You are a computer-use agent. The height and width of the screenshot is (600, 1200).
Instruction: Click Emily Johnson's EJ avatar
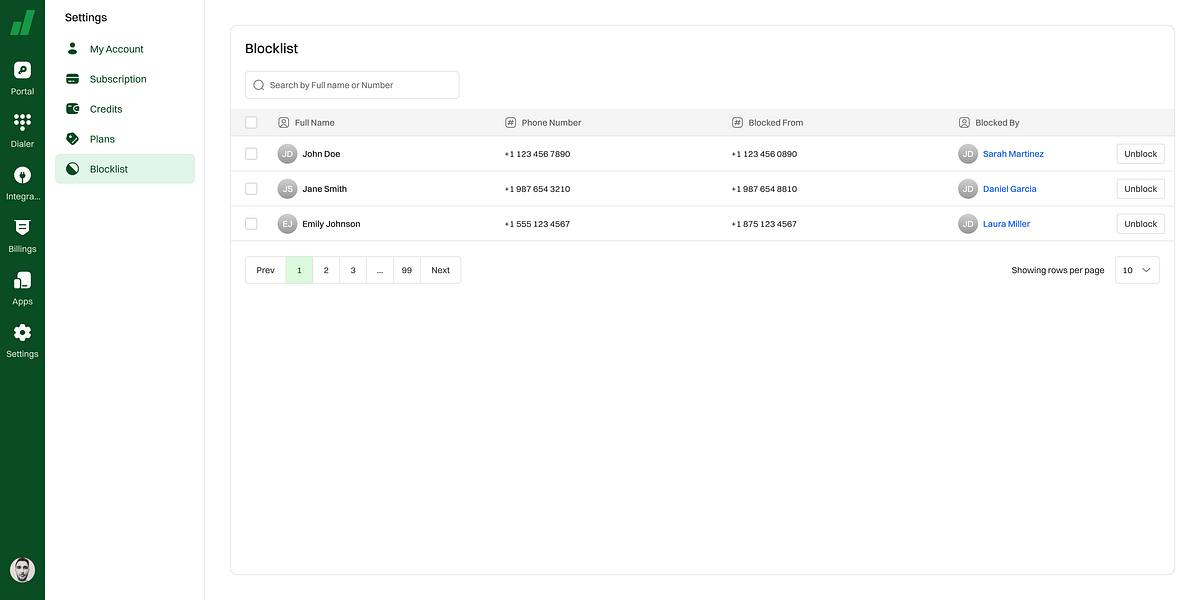pyautogui.click(x=287, y=224)
